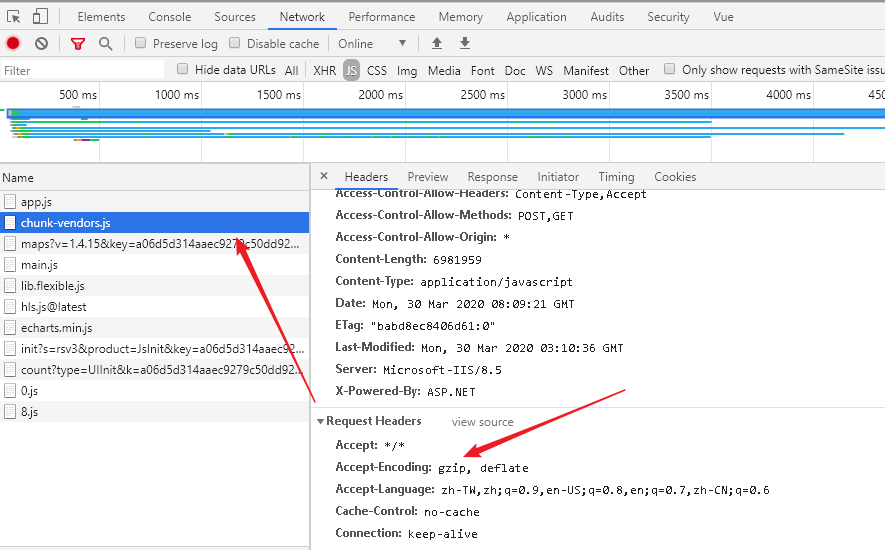Check Hide data URLs

tap(182, 69)
